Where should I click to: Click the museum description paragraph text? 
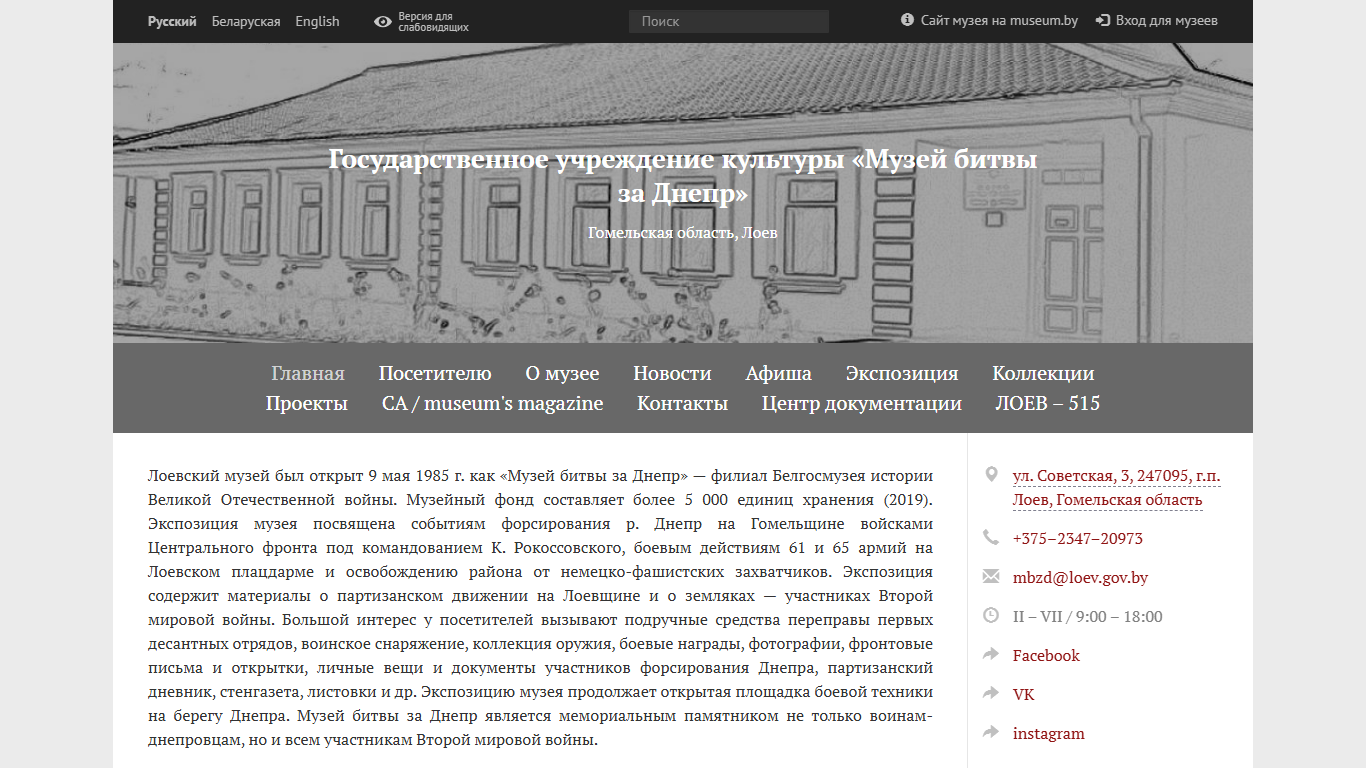(x=540, y=608)
